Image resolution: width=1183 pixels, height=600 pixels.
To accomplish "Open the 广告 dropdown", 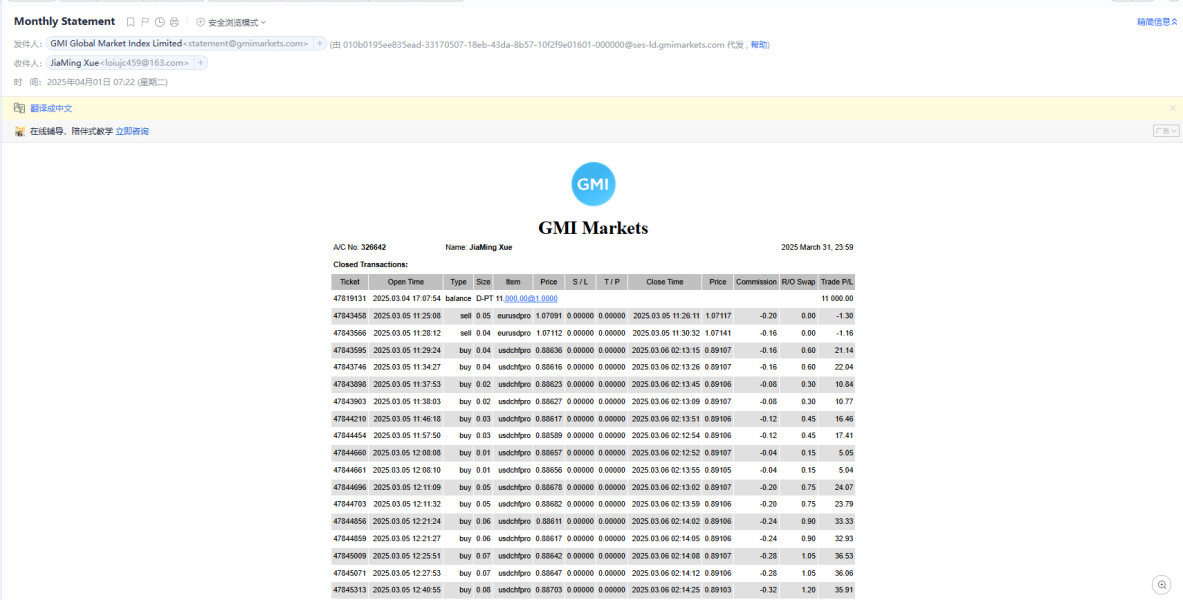I will (x=1166, y=131).
